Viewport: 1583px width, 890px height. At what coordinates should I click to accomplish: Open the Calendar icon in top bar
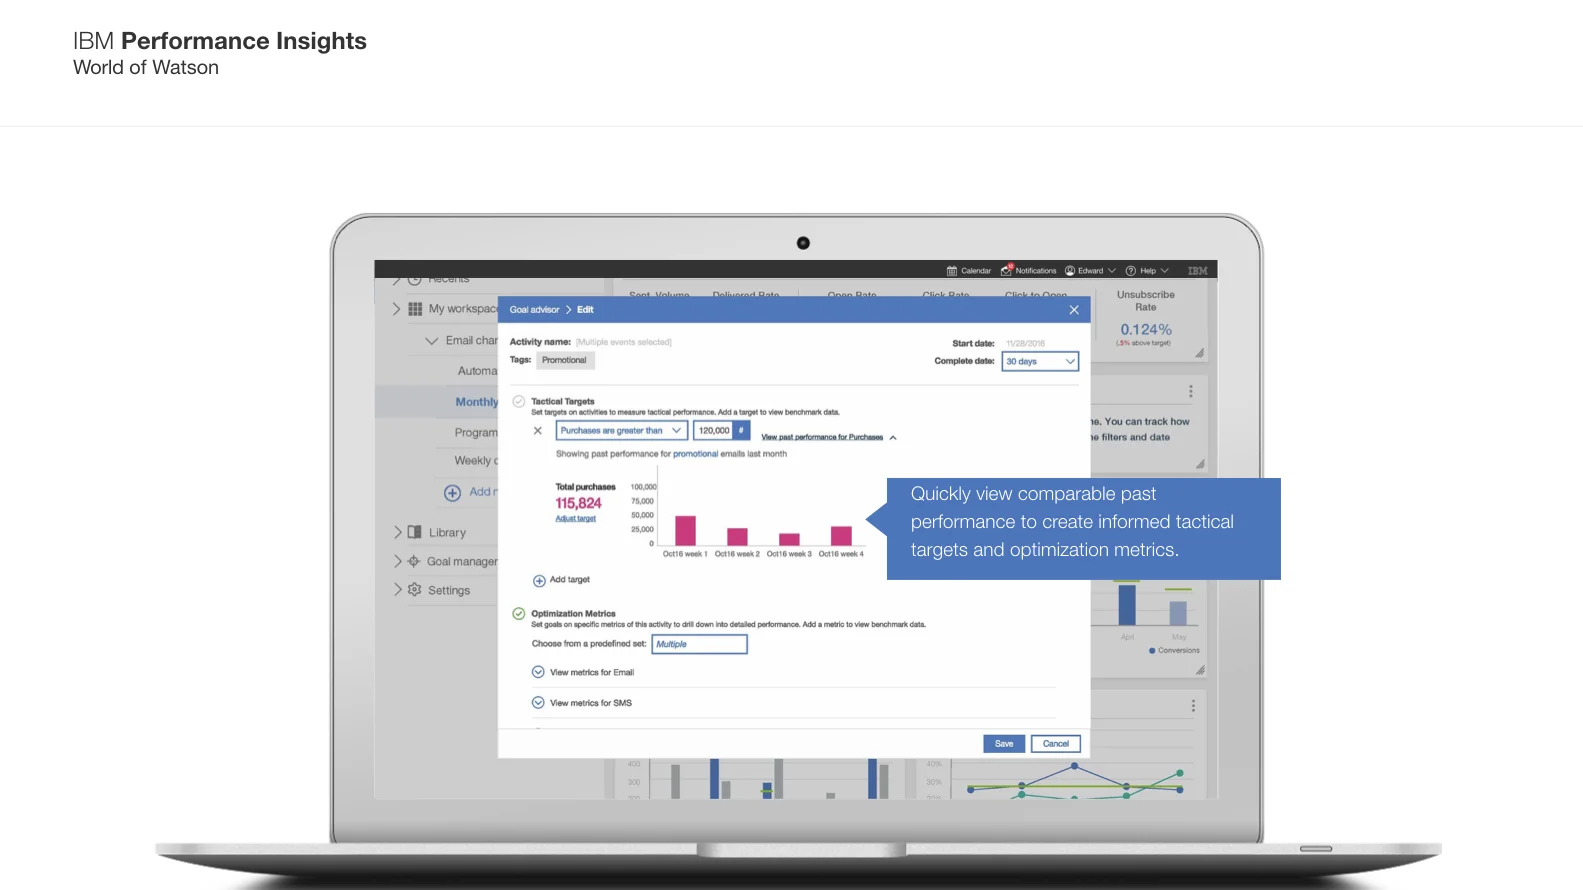pos(952,271)
